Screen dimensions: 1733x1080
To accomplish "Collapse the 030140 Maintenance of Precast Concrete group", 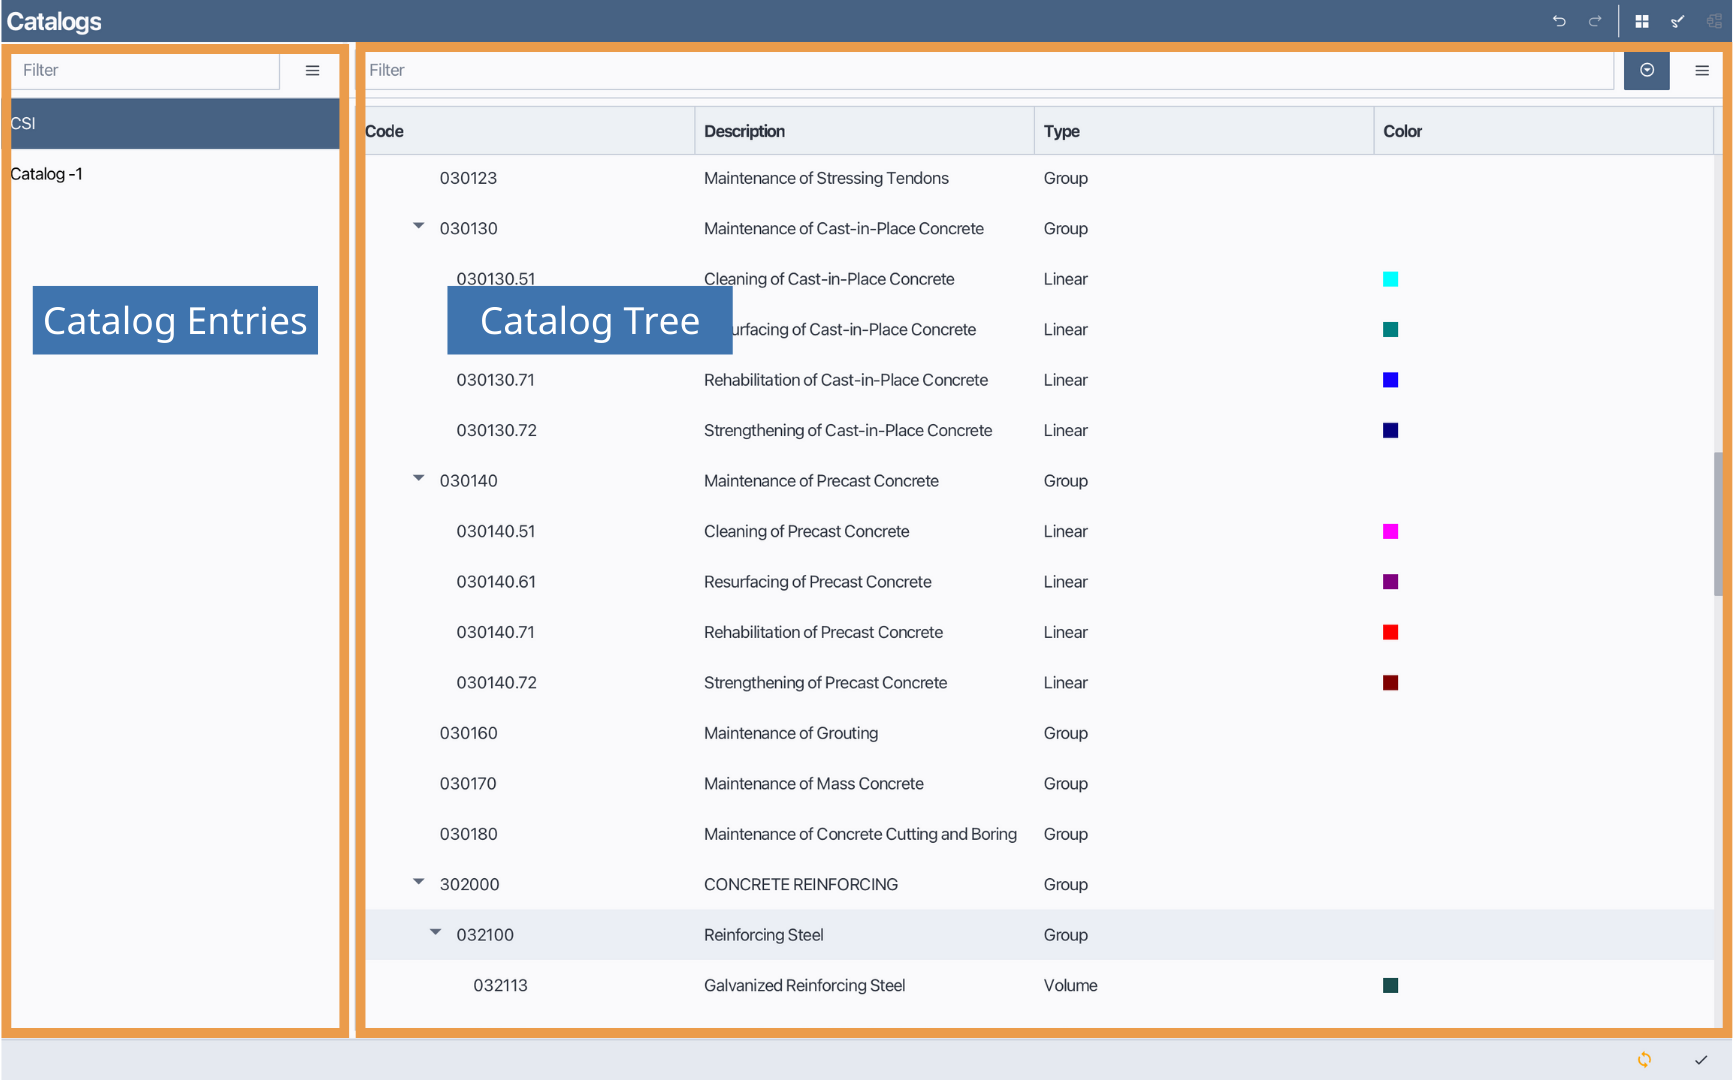I will tap(418, 477).
